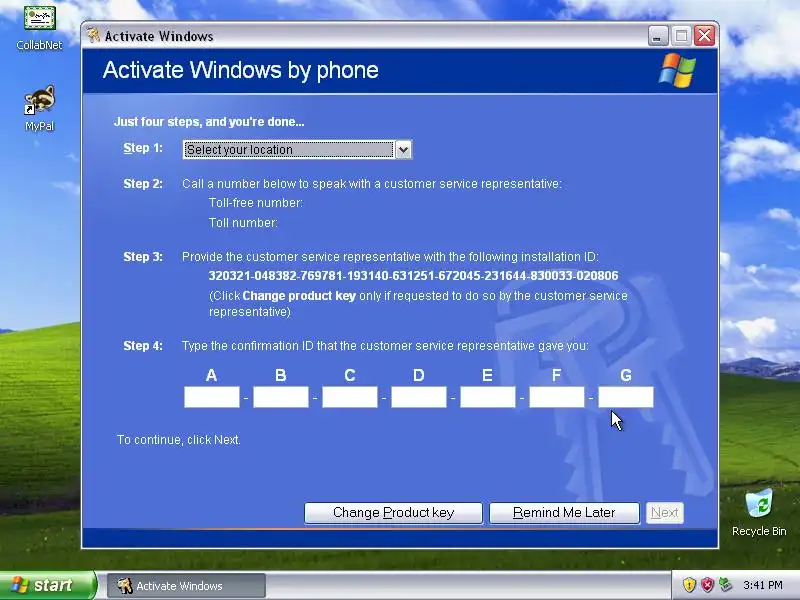Click the red shield alert tray icon
This screenshot has width=800, height=600.
click(707, 585)
